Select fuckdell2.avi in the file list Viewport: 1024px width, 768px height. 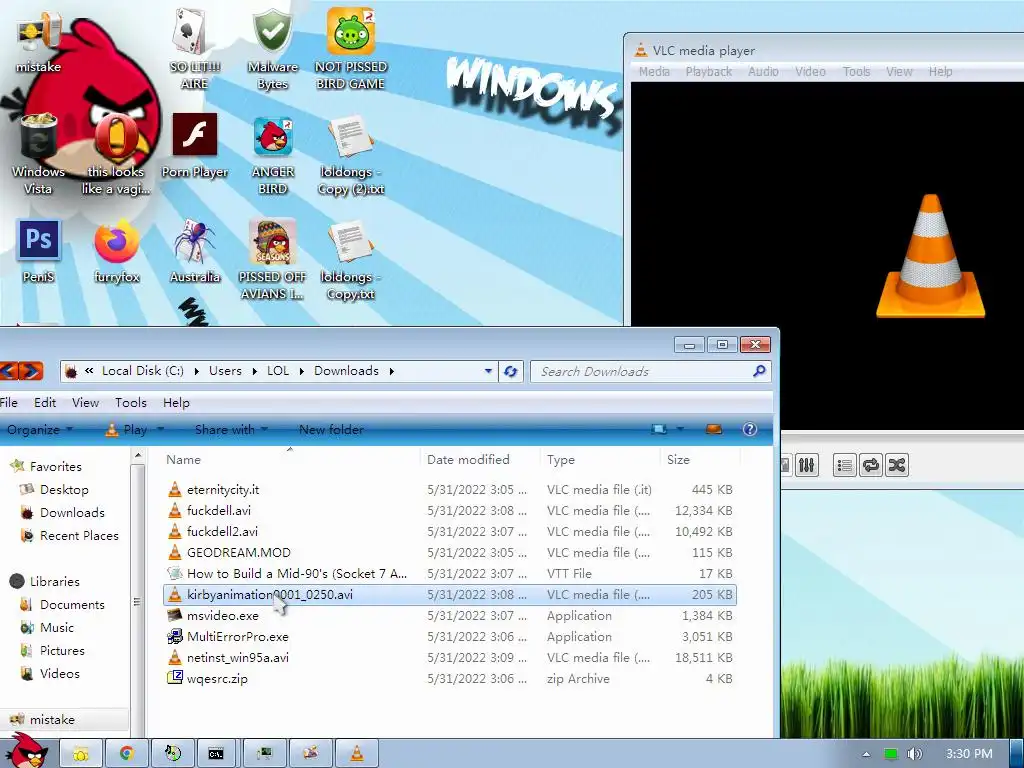pyautogui.click(x=449, y=532)
